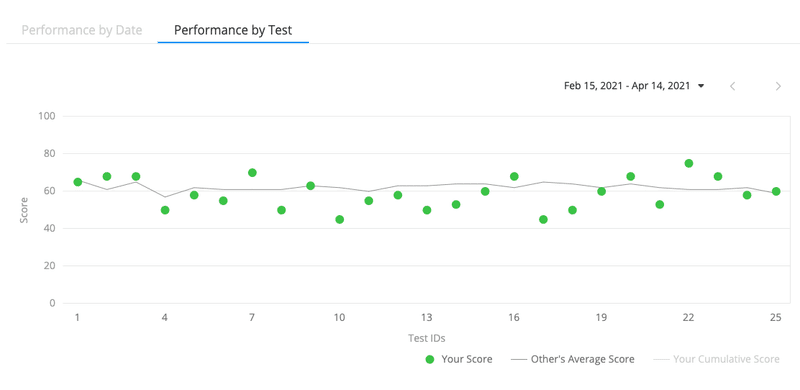
Task: Click the score point for test 13
Action: pos(427,210)
